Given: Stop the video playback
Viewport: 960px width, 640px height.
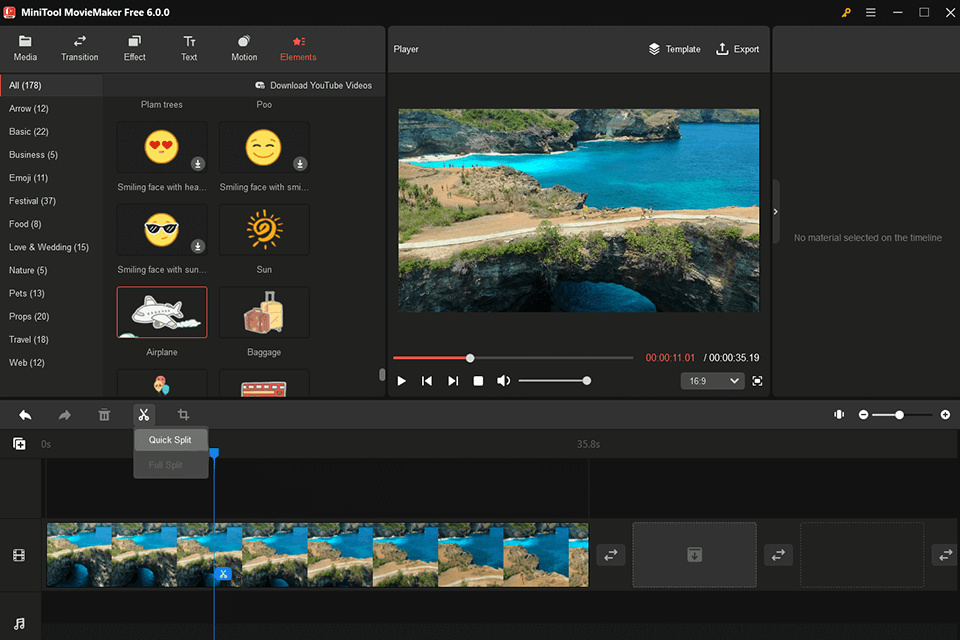Looking at the screenshot, I should pos(478,381).
